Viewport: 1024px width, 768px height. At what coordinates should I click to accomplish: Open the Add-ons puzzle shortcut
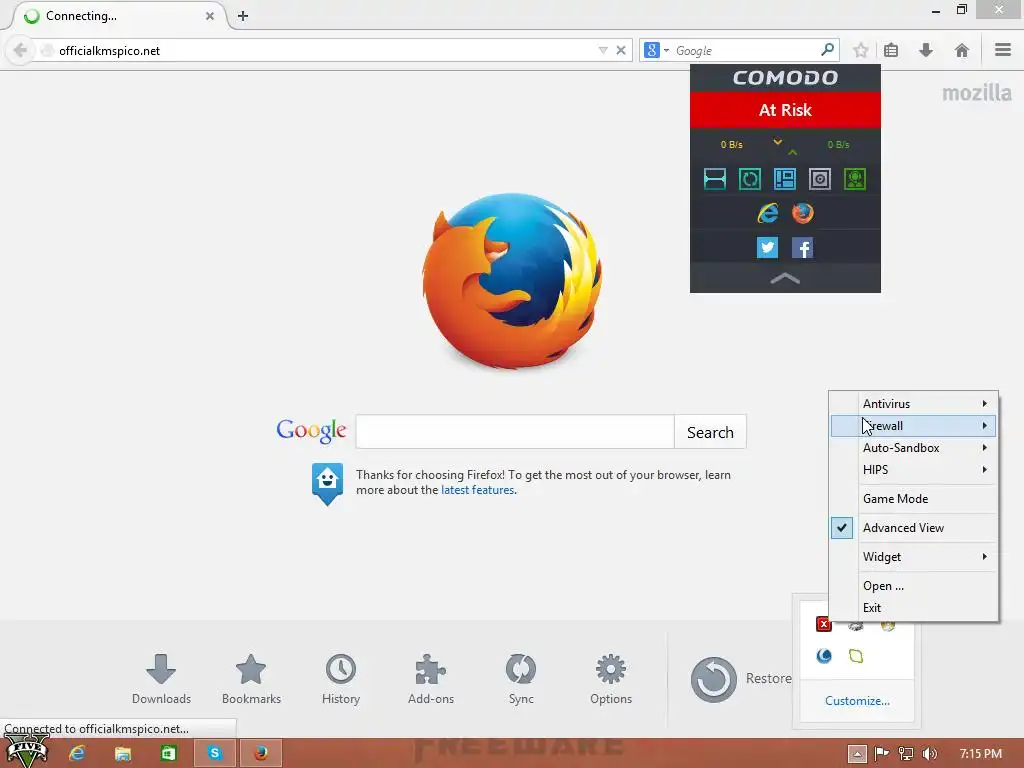430,679
